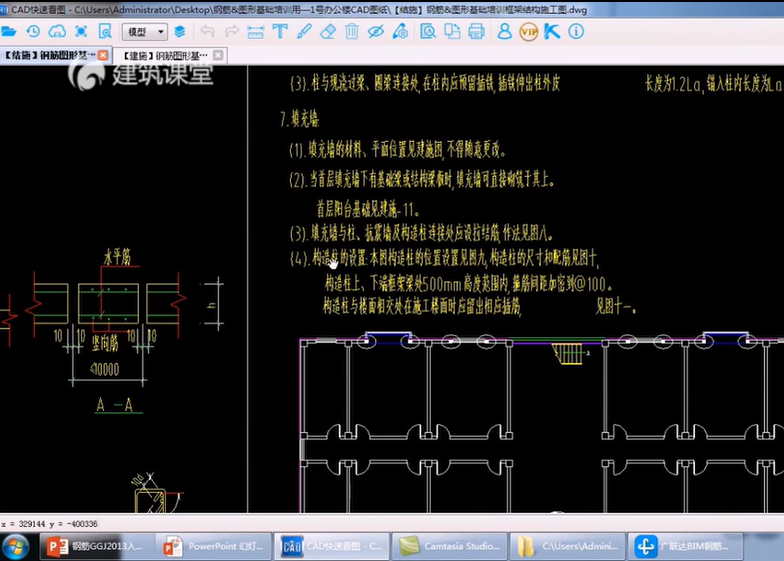Toggle the fullscreen view icon
The height and width of the screenshot is (561, 784).
pyautogui.click(x=81, y=32)
